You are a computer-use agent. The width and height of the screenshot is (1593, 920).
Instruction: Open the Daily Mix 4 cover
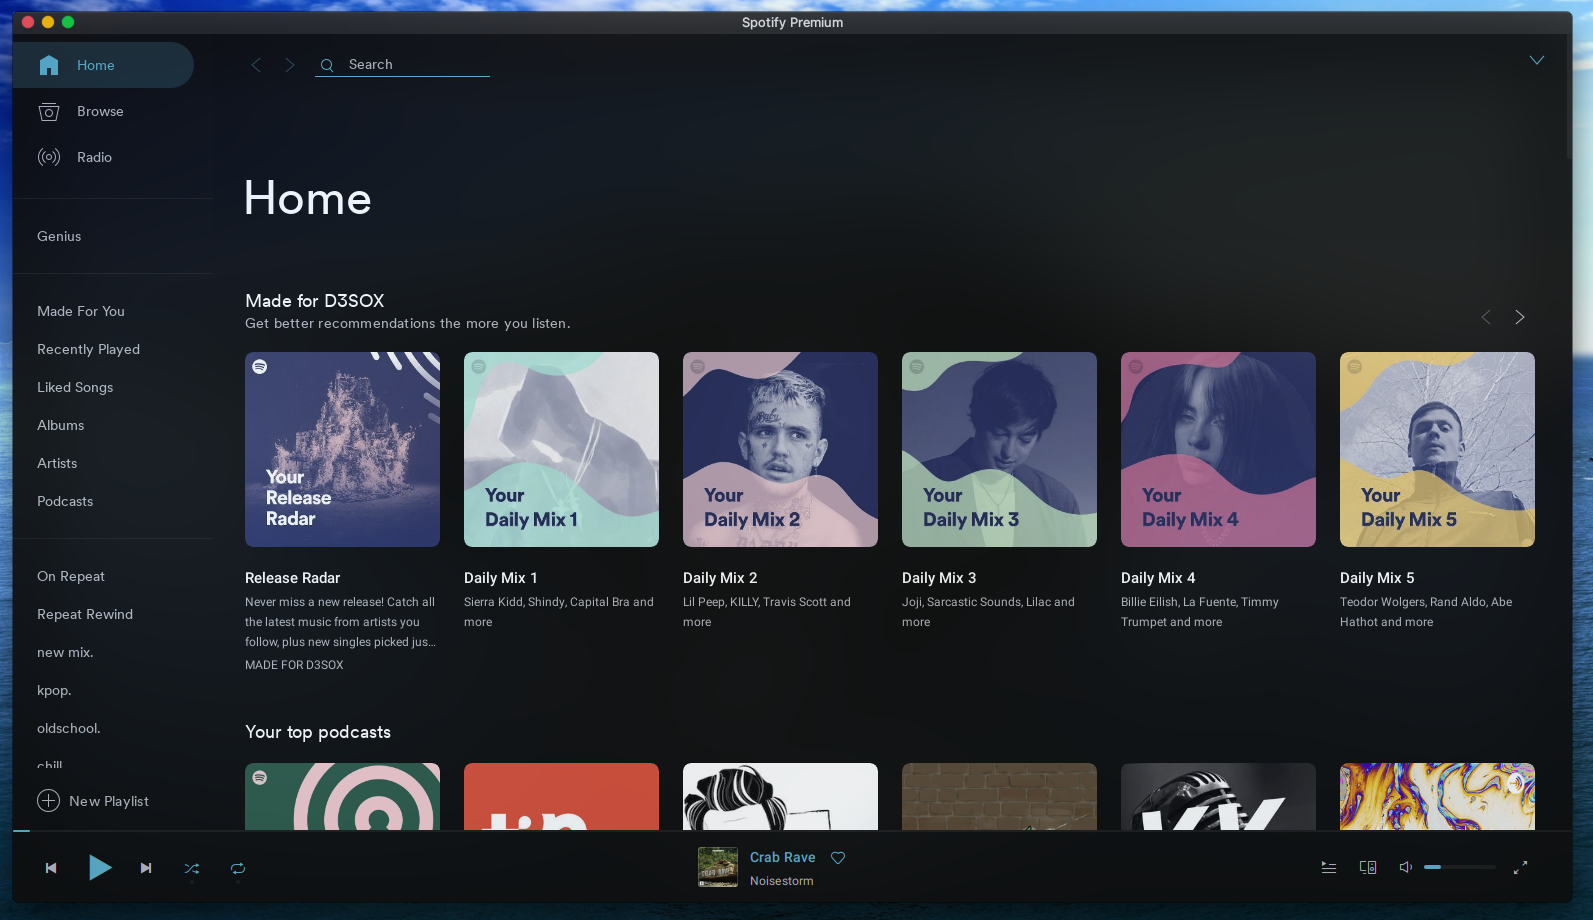point(1218,449)
